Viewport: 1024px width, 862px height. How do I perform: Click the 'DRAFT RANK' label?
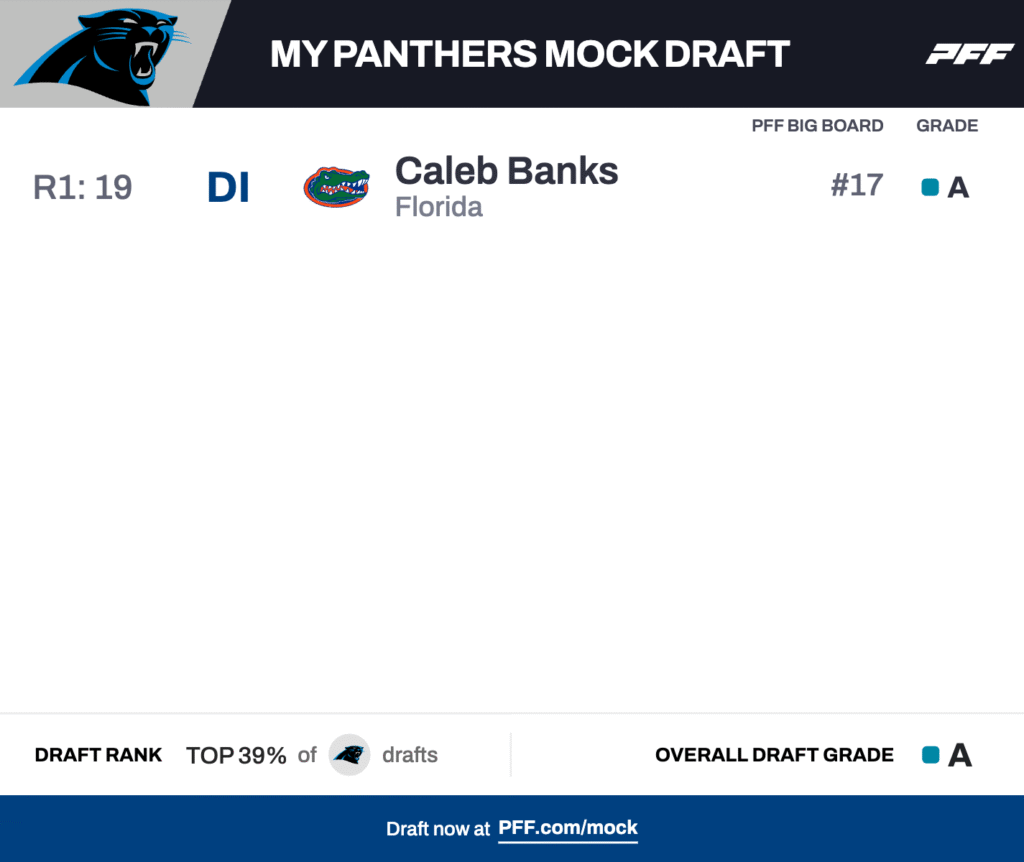[98, 755]
